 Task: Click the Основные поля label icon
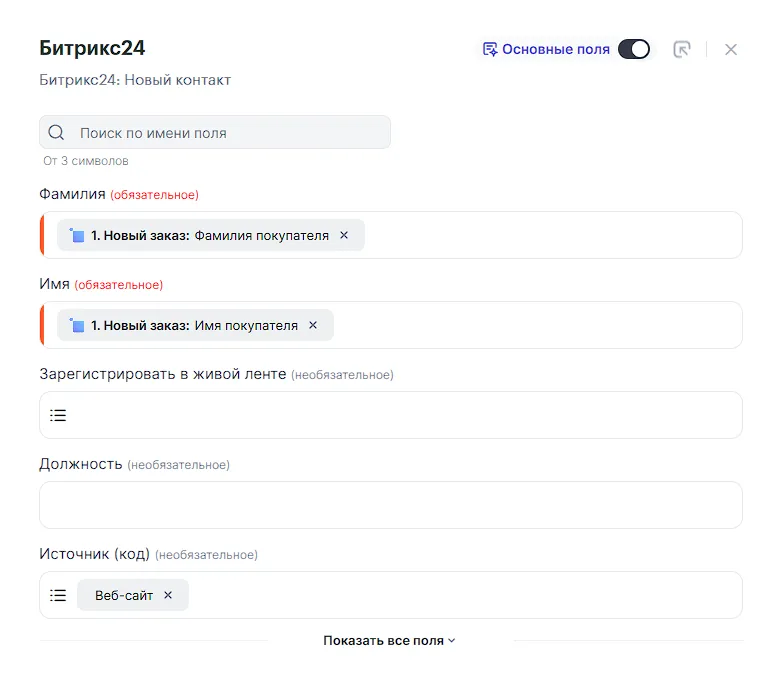click(x=490, y=49)
